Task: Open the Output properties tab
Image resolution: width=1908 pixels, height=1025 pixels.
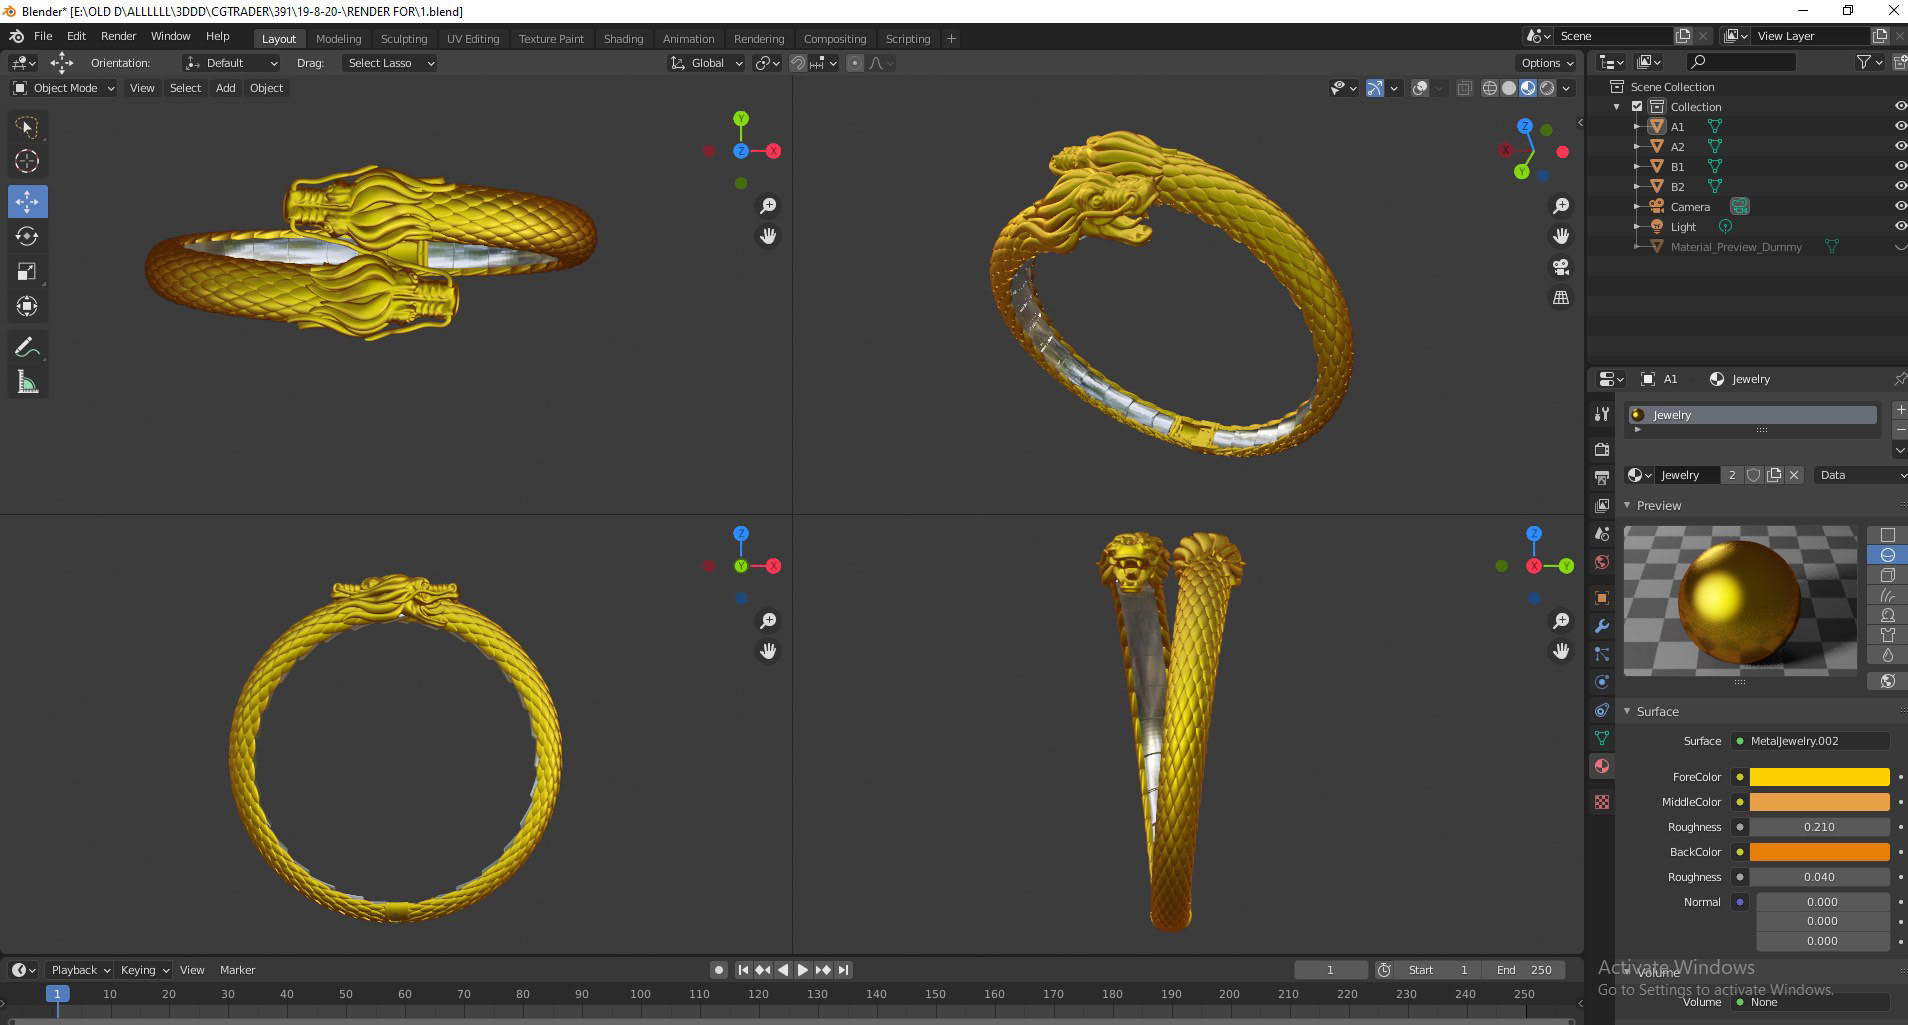Action: point(1602,477)
